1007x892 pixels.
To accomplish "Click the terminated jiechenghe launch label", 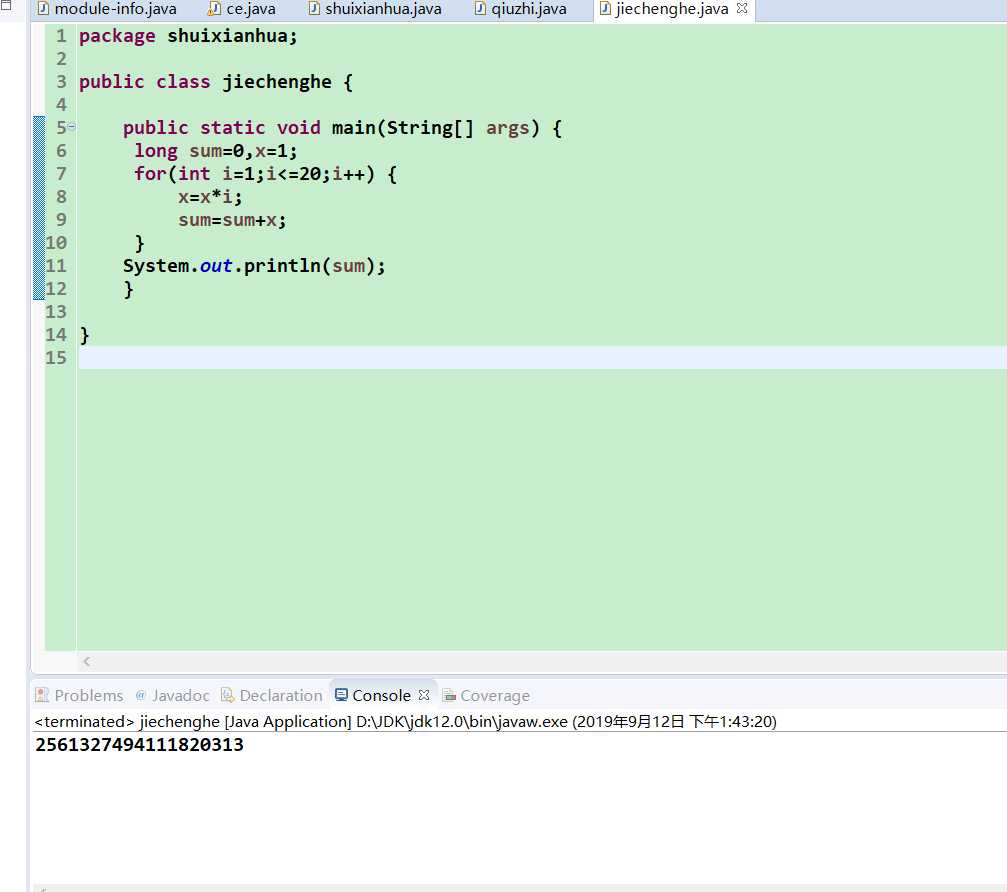I will (x=405, y=722).
